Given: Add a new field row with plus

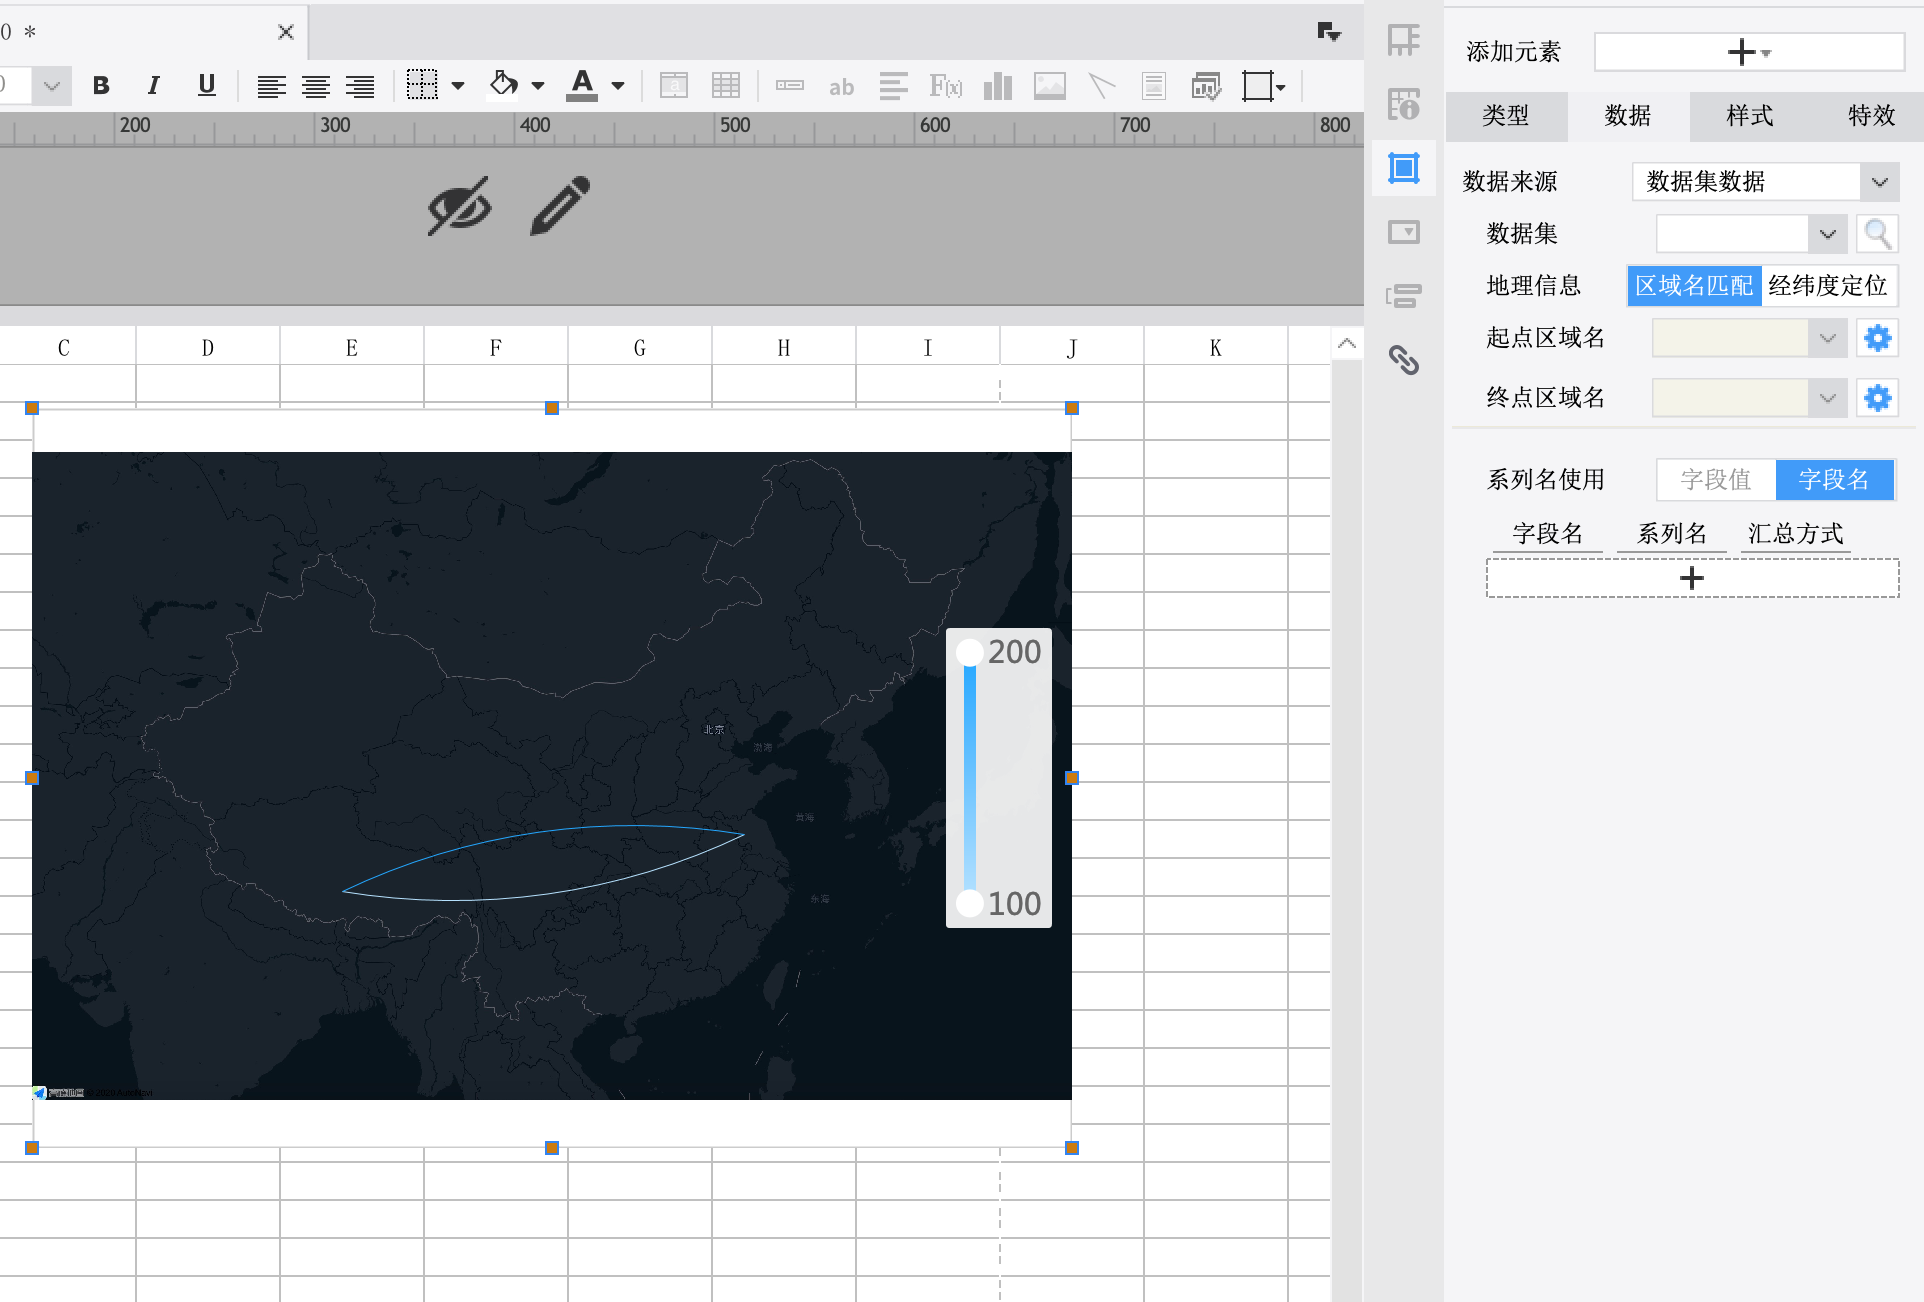Looking at the screenshot, I should click(1692, 578).
